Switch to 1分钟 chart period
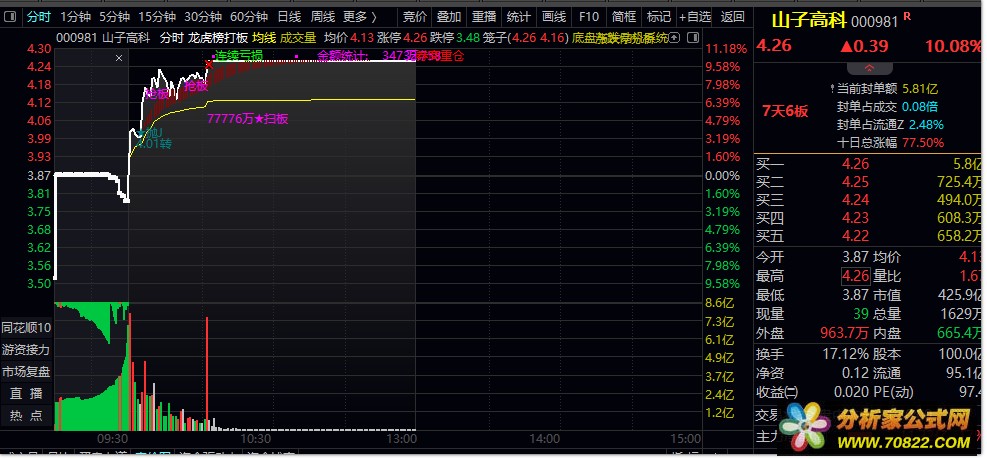Screen dimensions: 987x459 [76, 17]
